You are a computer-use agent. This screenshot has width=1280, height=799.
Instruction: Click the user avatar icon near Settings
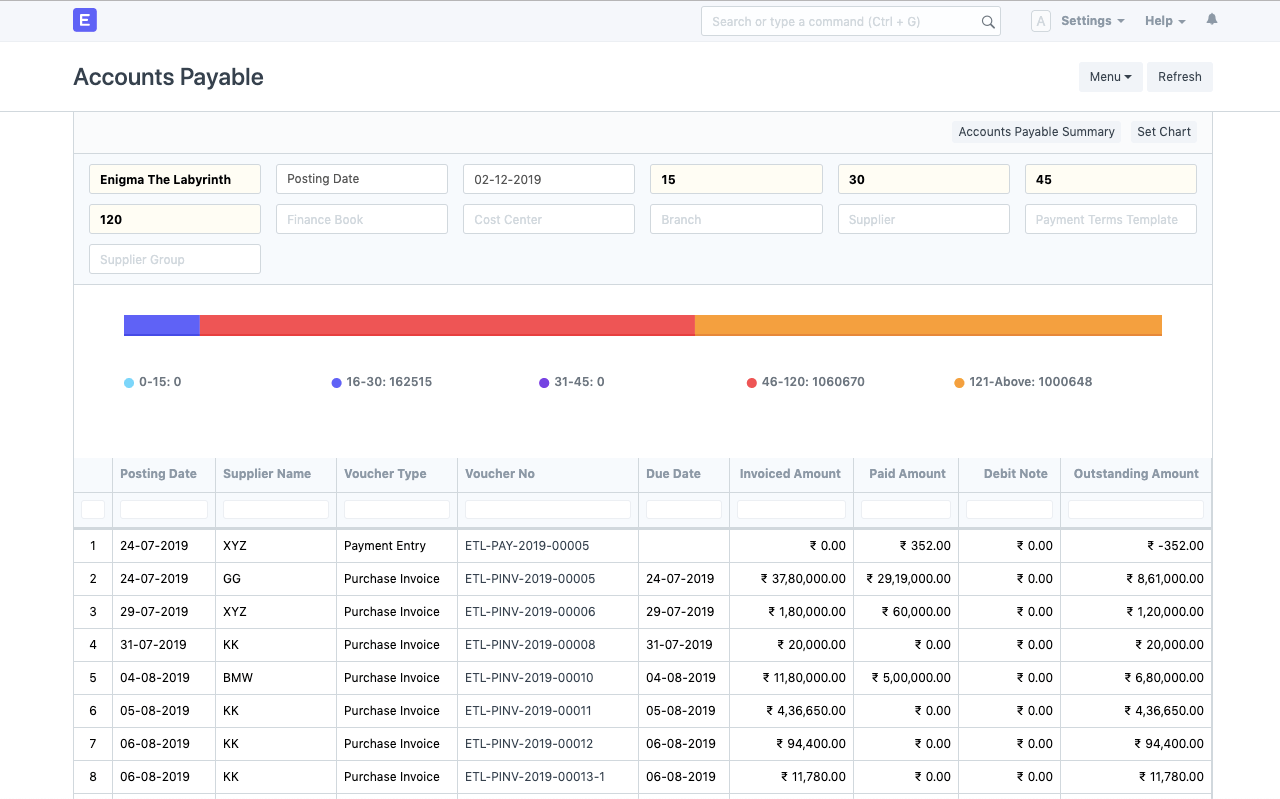coord(1040,20)
